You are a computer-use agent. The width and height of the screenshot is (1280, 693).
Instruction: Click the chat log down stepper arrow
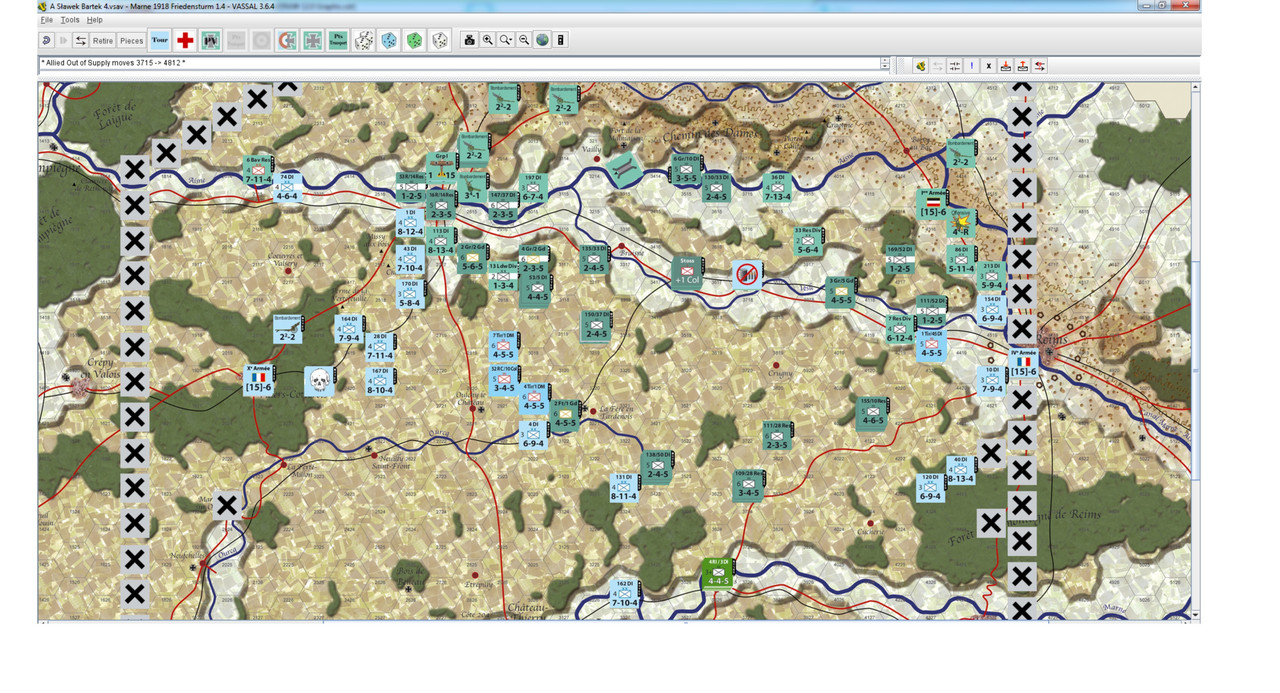point(885,67)
